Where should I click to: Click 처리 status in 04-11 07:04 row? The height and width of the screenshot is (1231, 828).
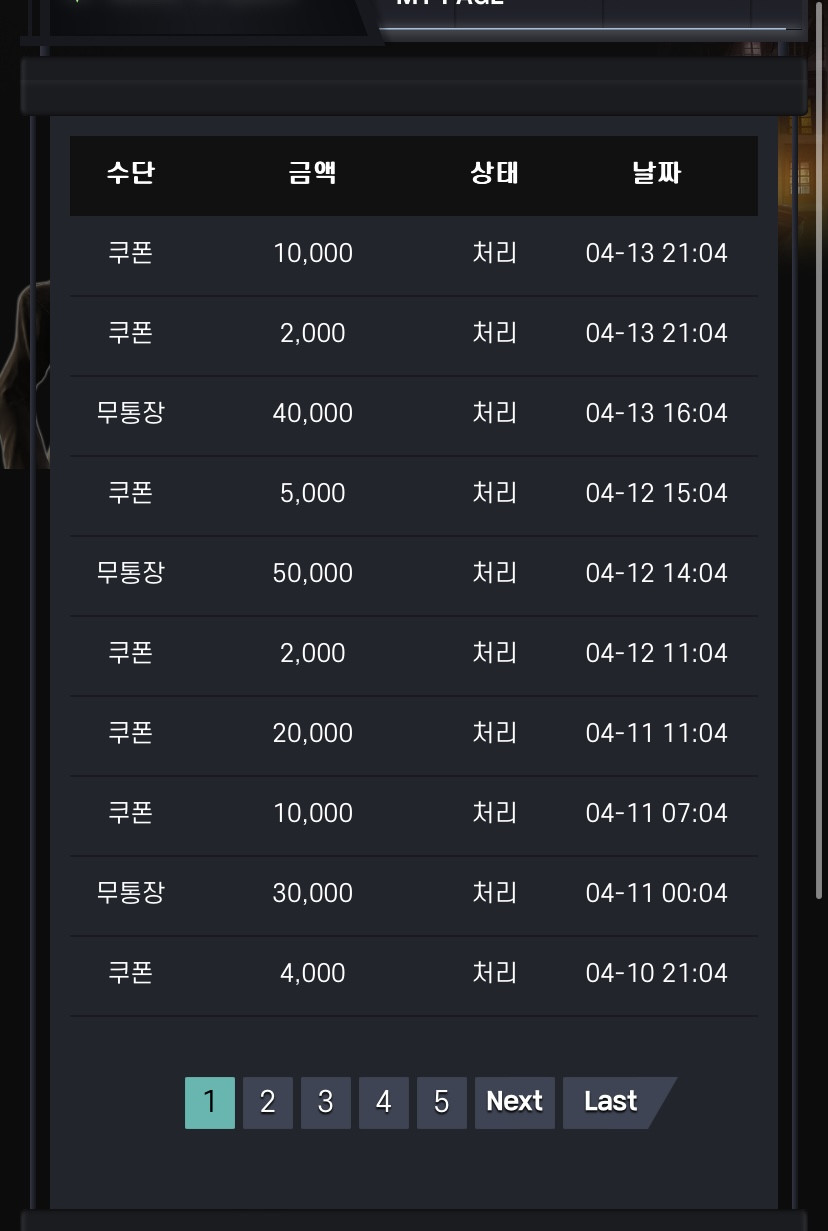495,813
